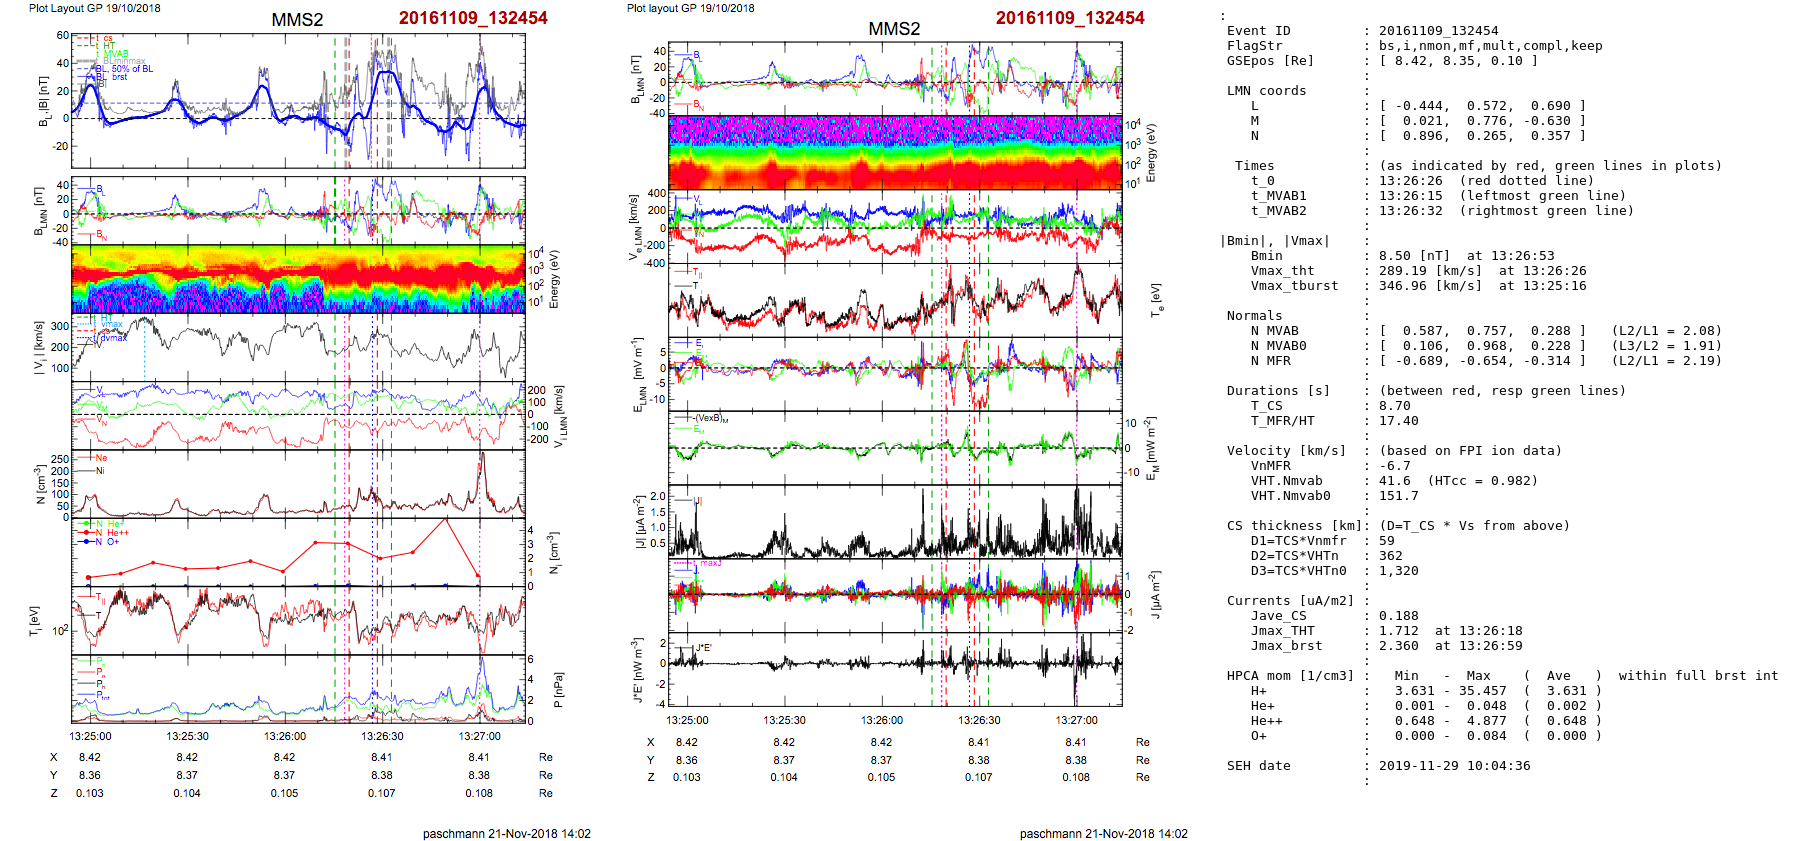Select the electron energy spectrogram in the right plot
The image size is (1804, 841).
(x=894, y=153)
